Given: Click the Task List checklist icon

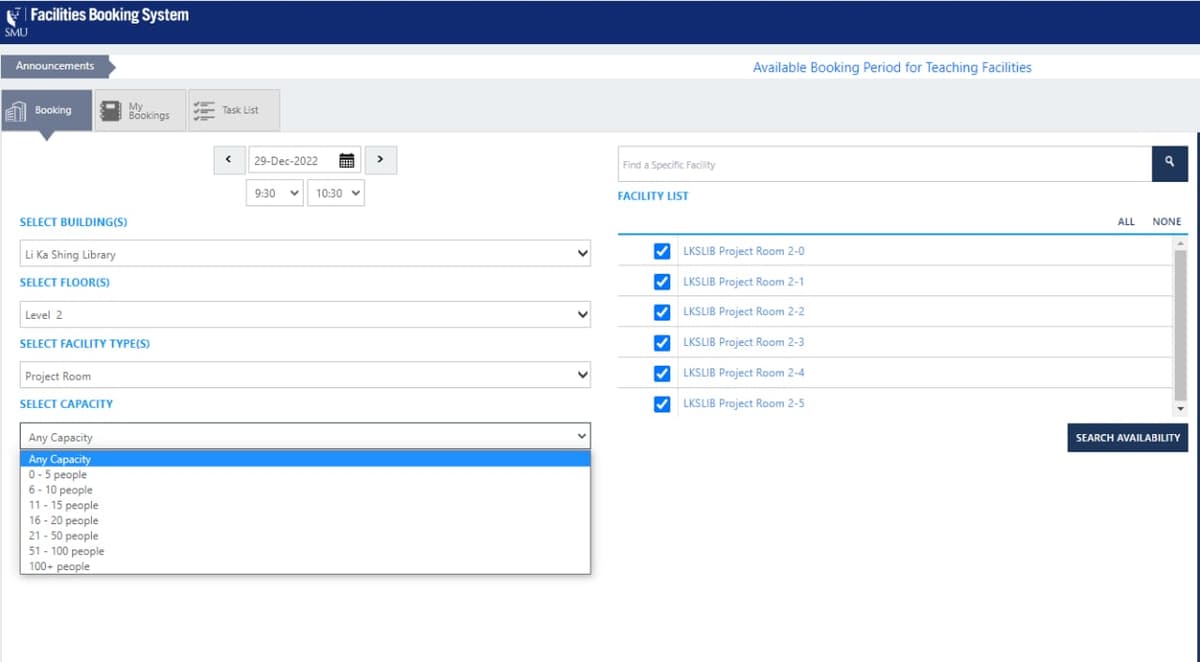Looking at the screenshot, I should 205,110.
